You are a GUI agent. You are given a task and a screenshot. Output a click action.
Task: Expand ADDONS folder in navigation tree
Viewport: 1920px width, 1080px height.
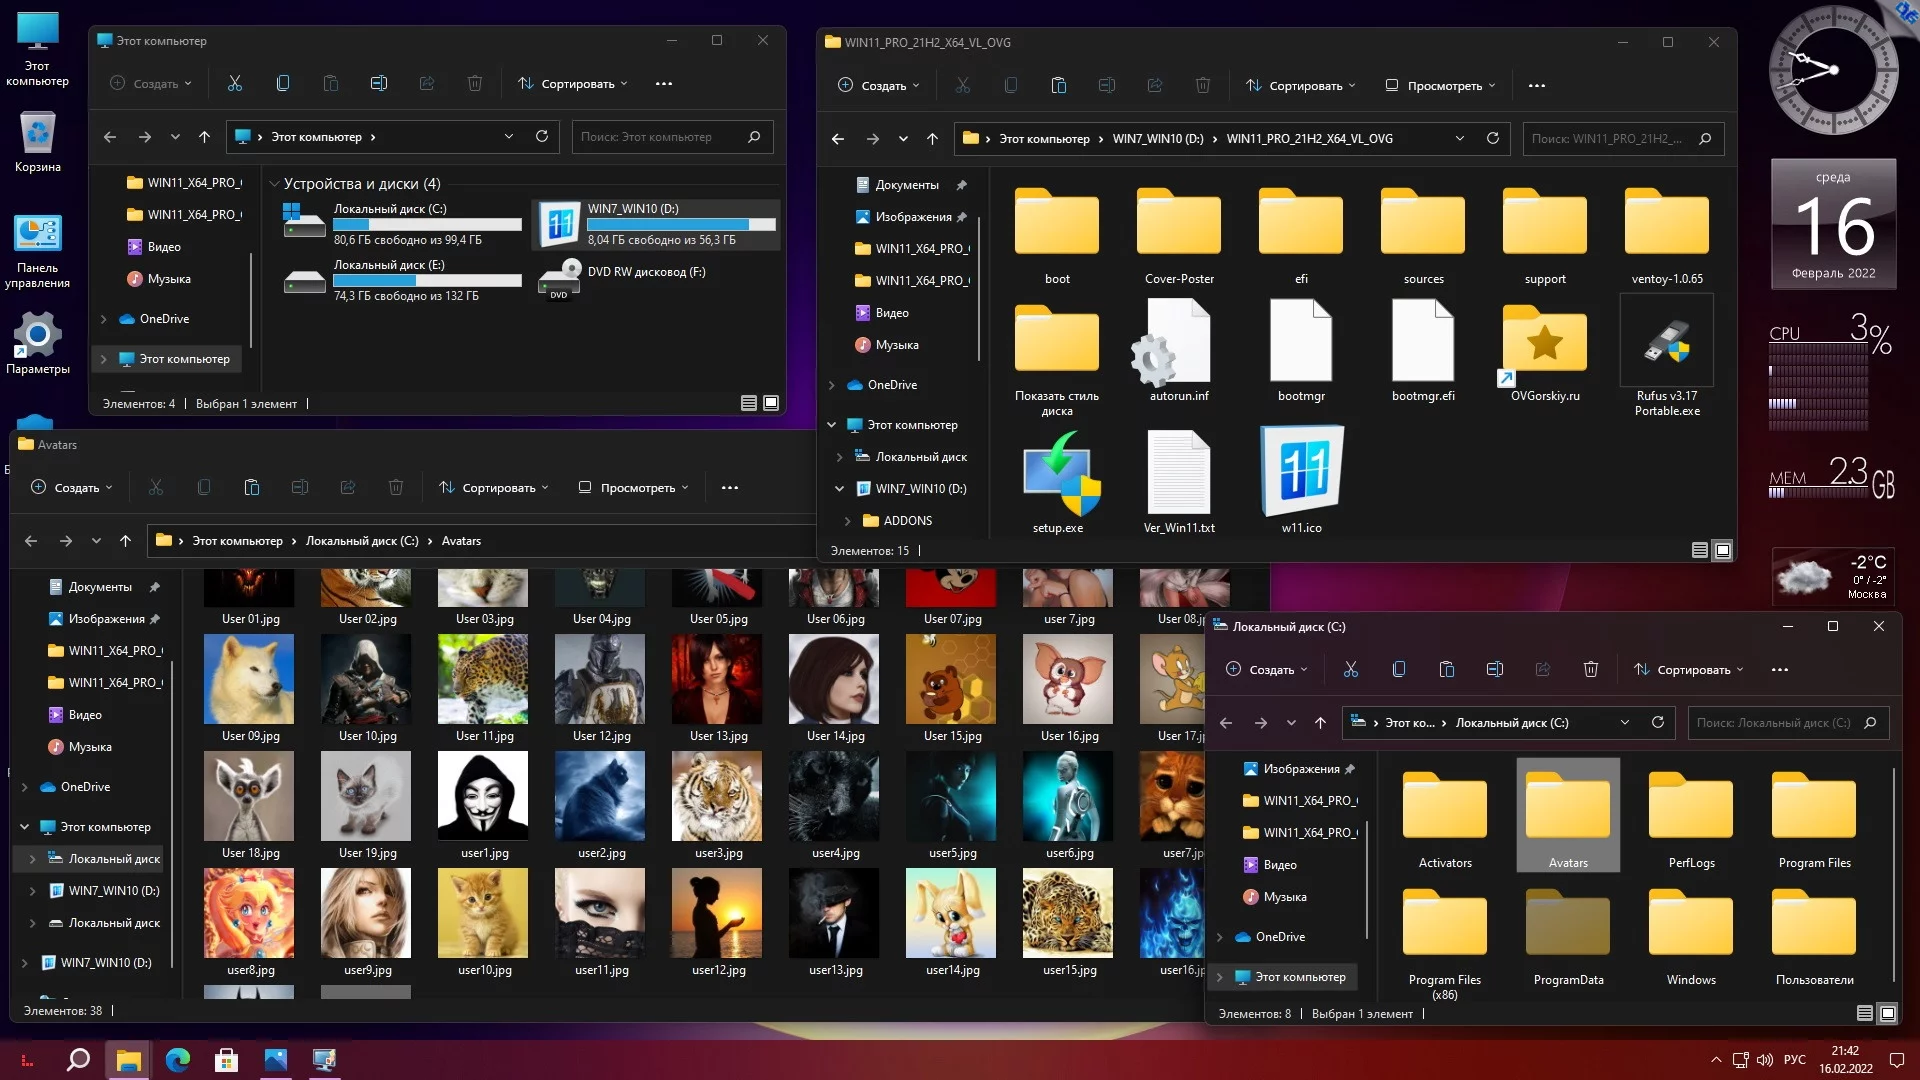848,521
